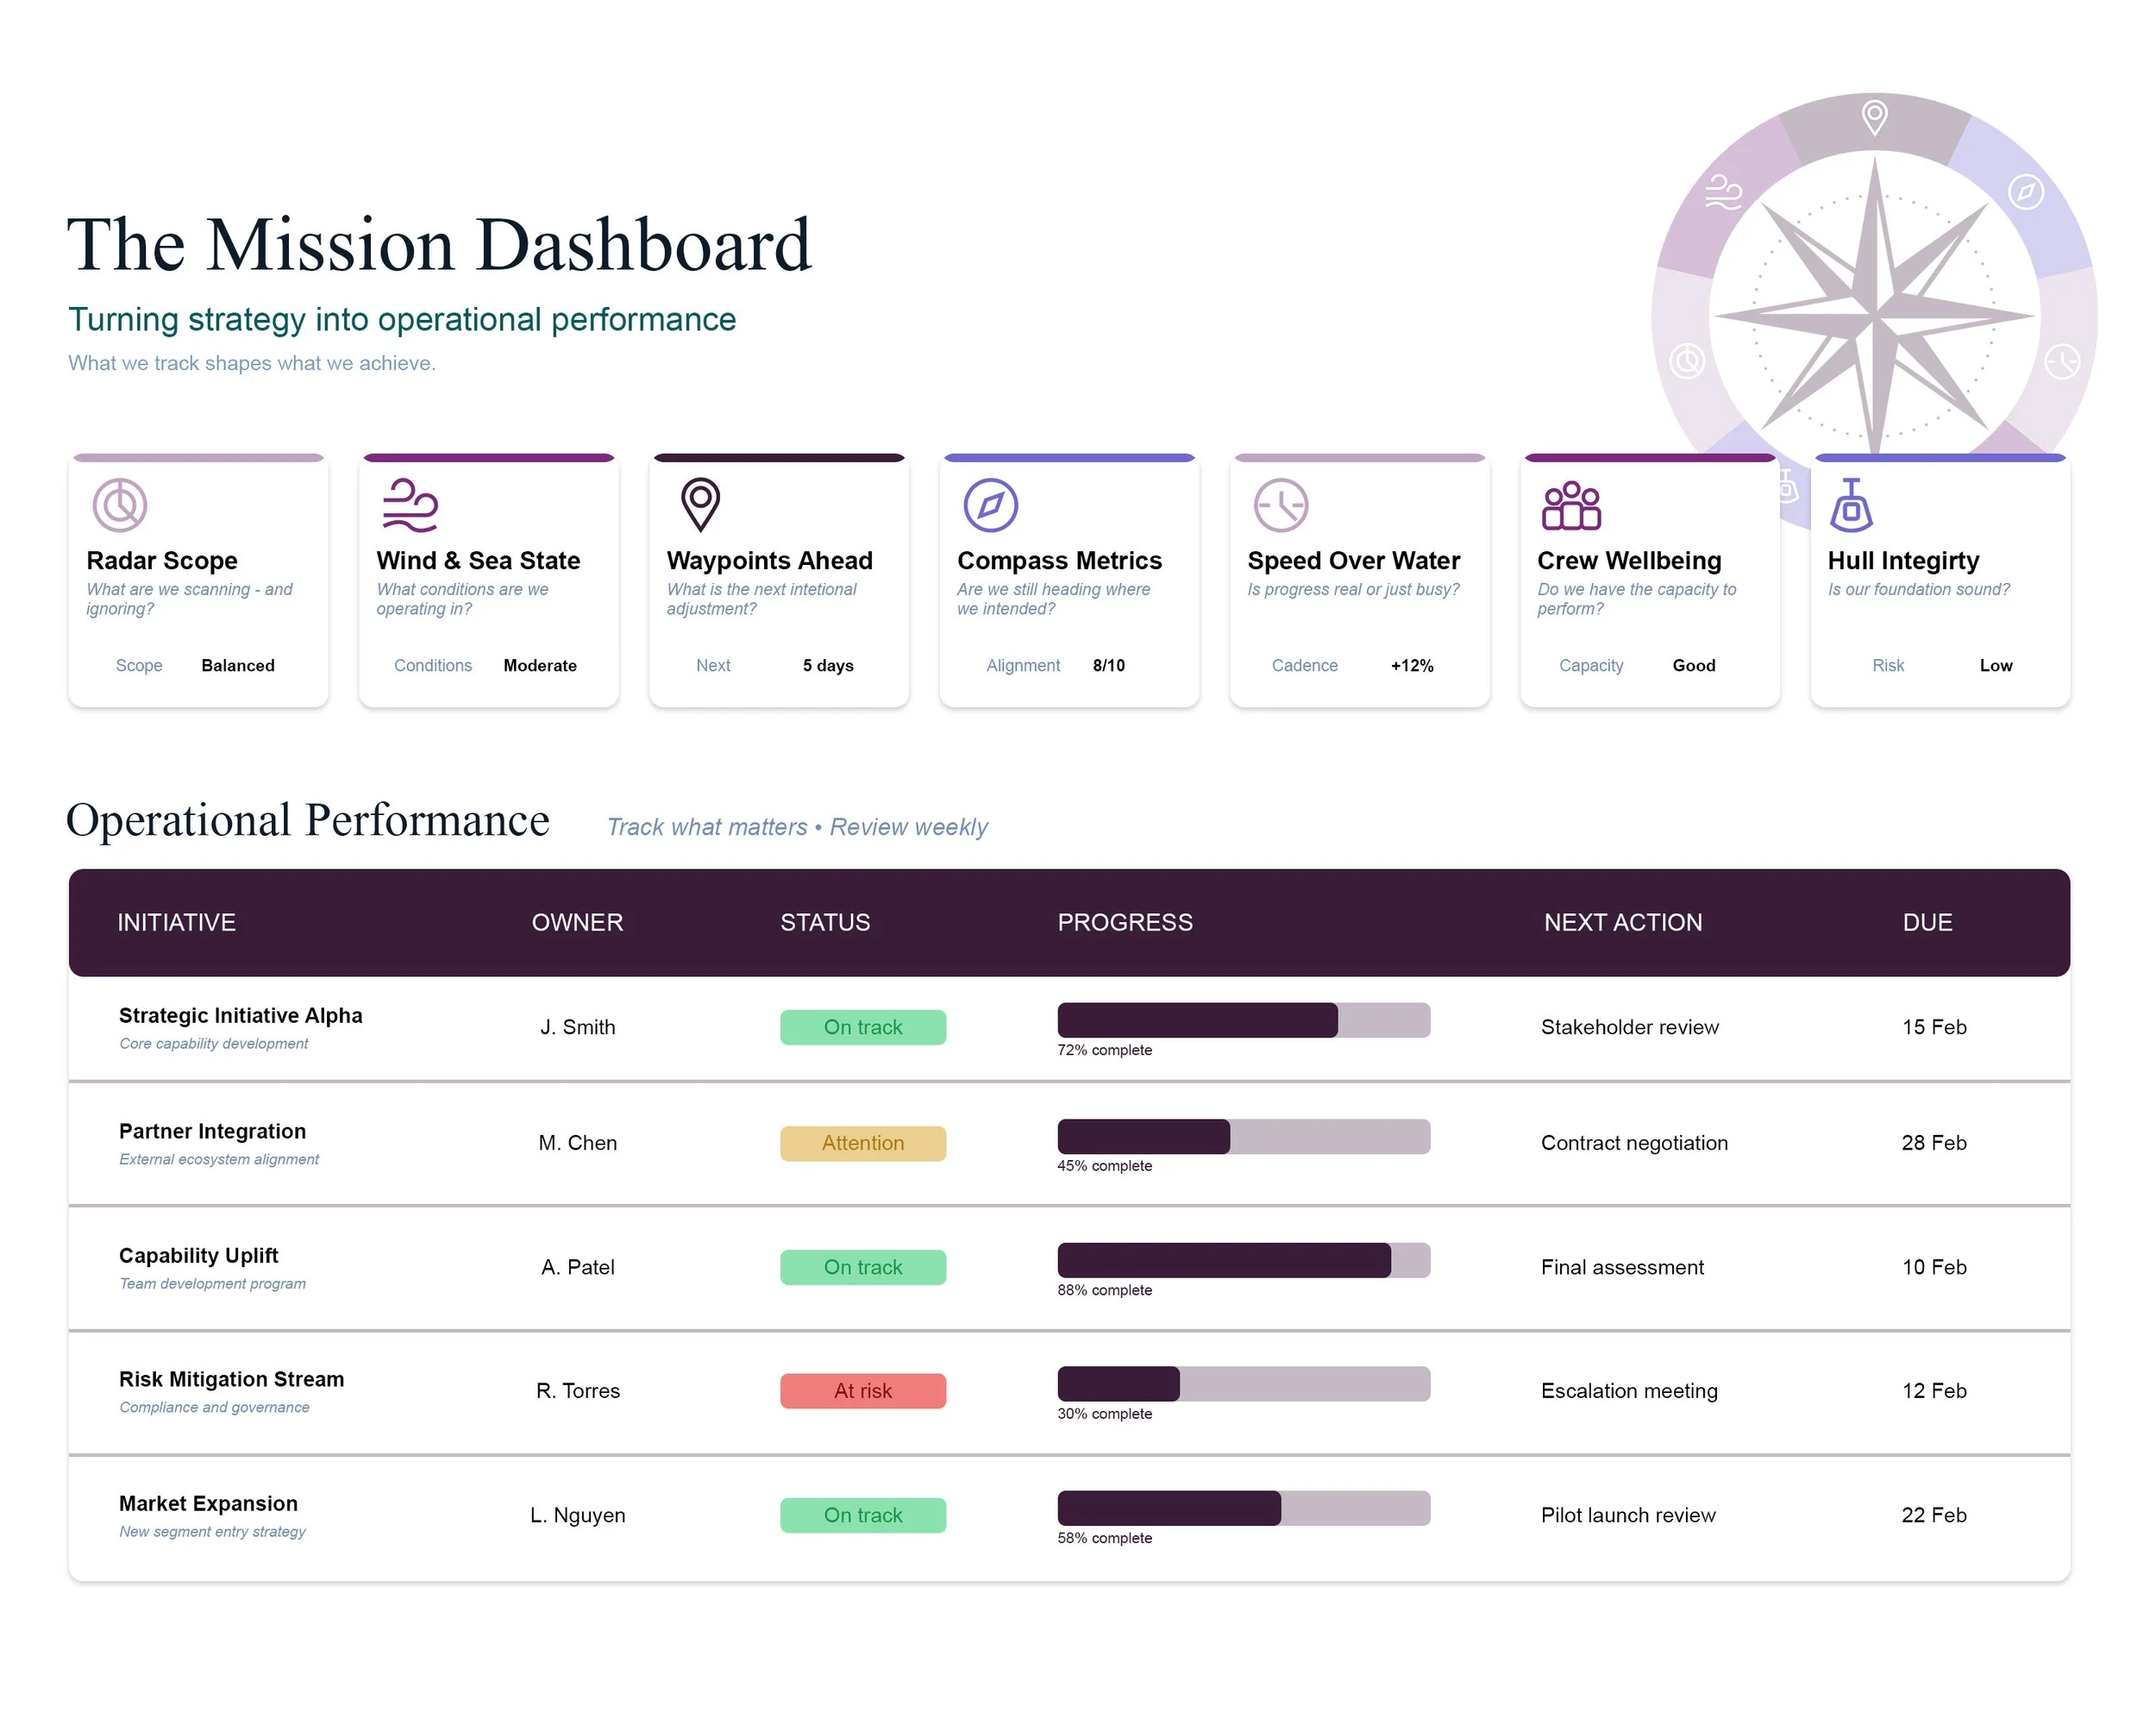
Task: Click the wind icon on the compass wheel
Action: coord(1723,191)
